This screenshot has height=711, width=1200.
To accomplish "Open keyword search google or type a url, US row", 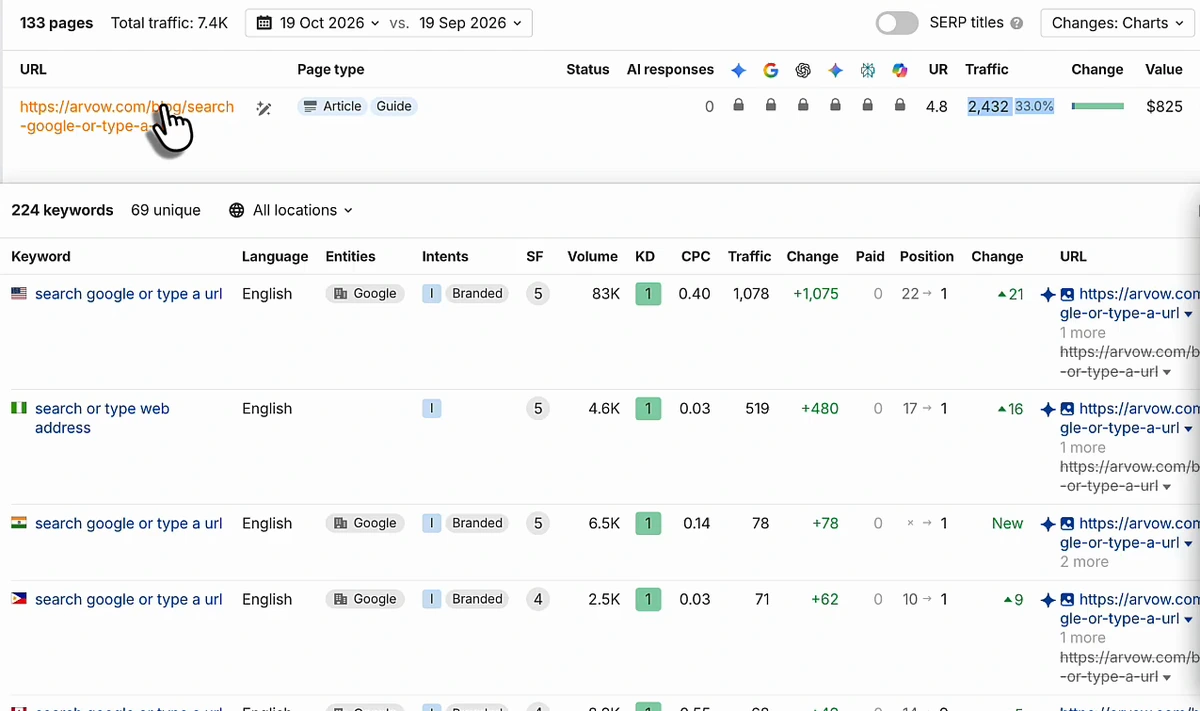I will [x=129, y=294].
